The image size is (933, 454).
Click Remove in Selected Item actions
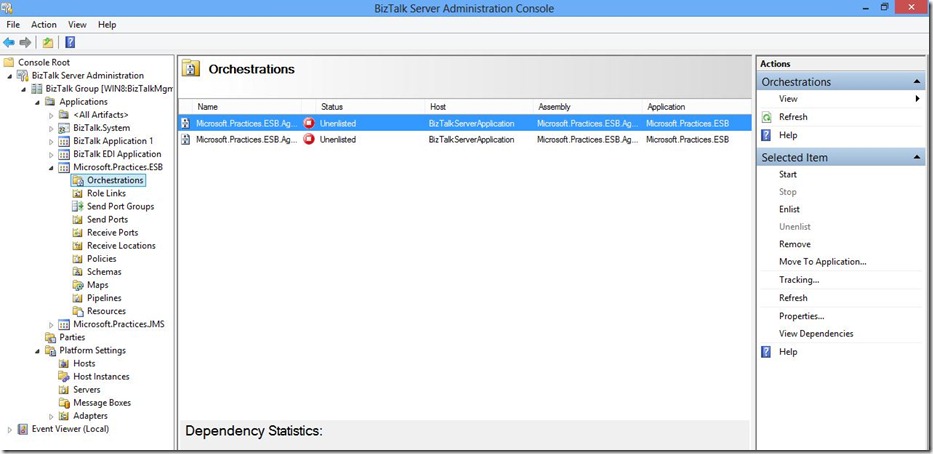pyautogui.click(x=795, y=244)
